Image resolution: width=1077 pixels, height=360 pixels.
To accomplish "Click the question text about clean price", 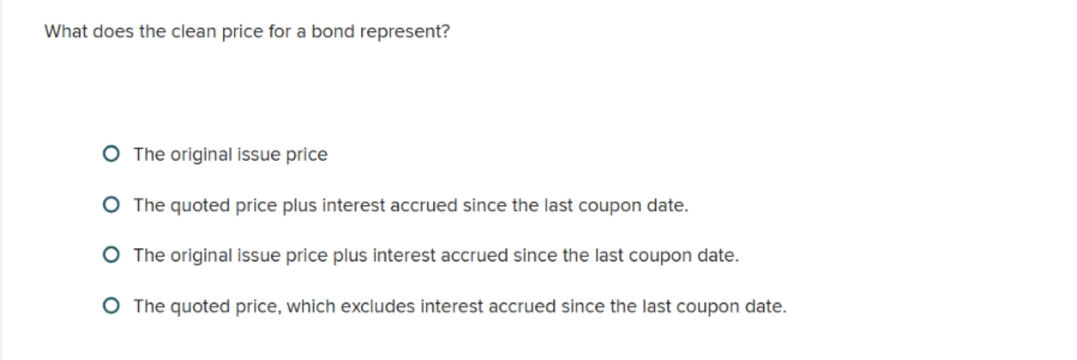I will [x=247, y=32].
